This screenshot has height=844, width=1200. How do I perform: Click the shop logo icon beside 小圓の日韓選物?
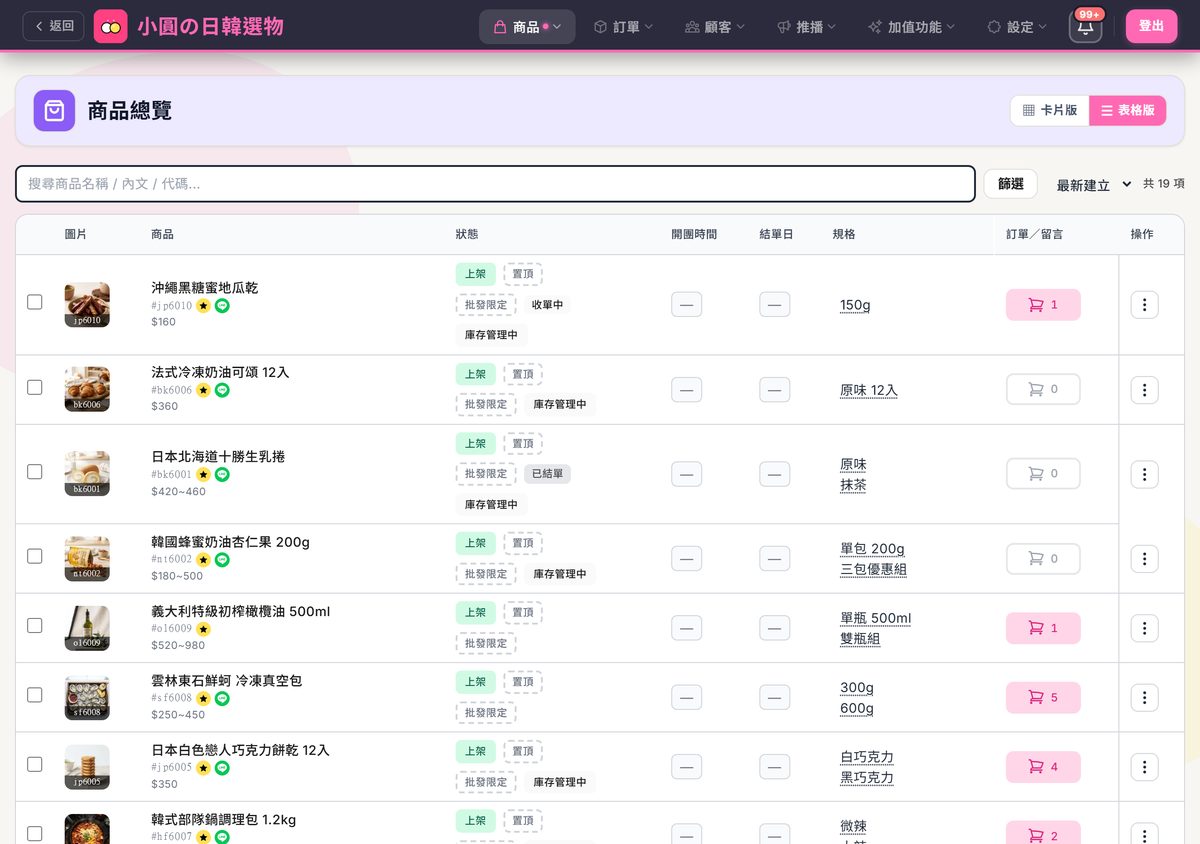(111, 26)
